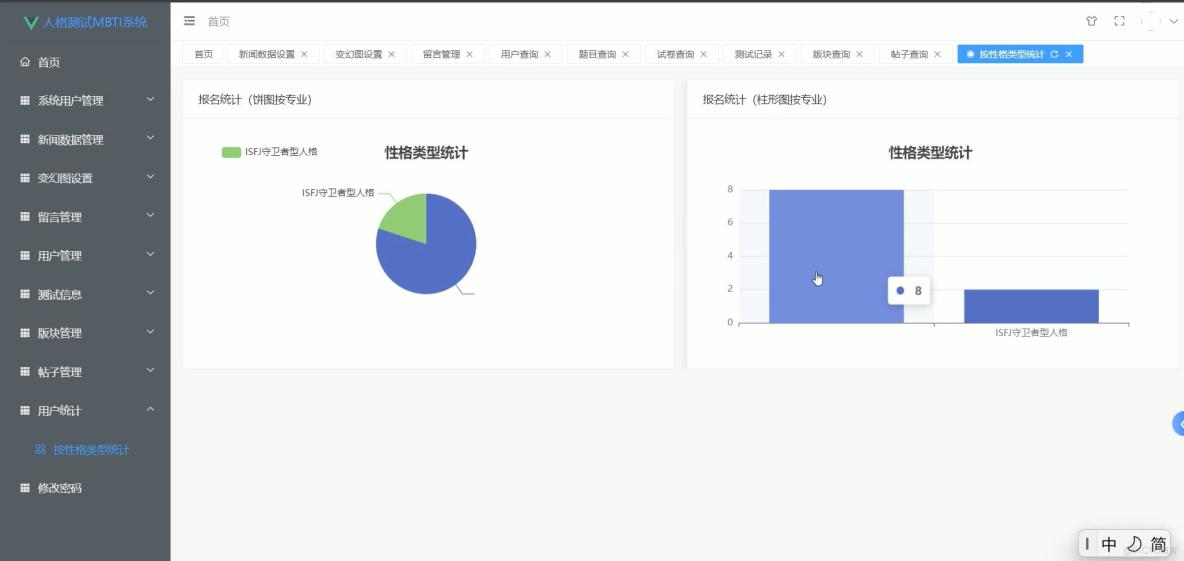Expand 版块管理 chevron
The height and width of the screenshot is (561, 1184).
(x=150, y=331)
